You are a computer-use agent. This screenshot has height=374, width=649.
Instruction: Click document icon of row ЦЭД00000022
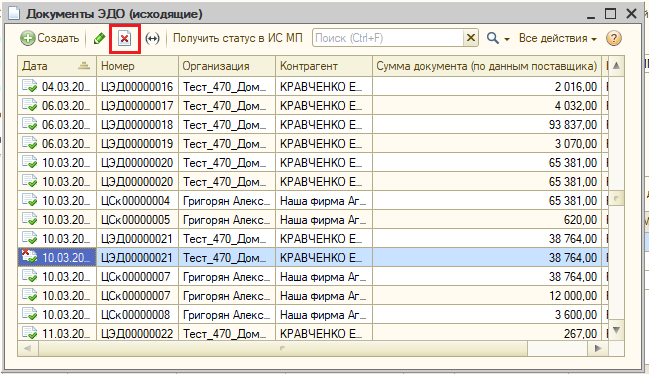(x=29, y=333)
